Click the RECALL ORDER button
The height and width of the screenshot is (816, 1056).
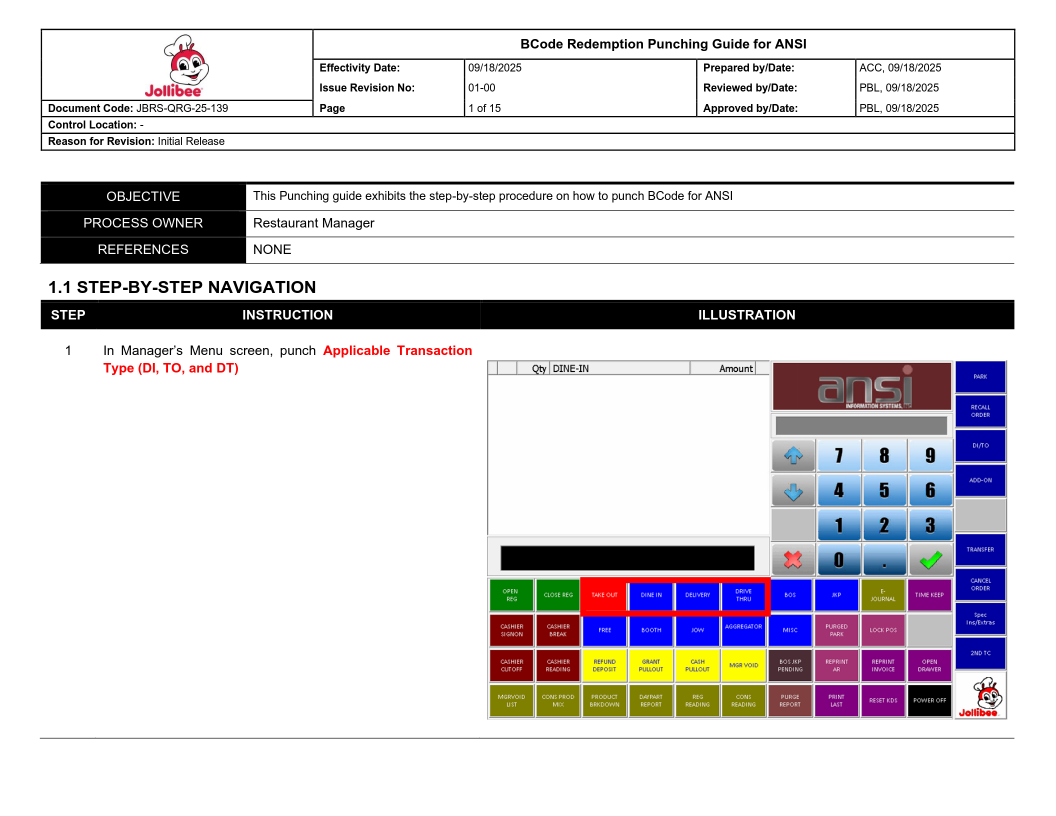coord(981,411)
